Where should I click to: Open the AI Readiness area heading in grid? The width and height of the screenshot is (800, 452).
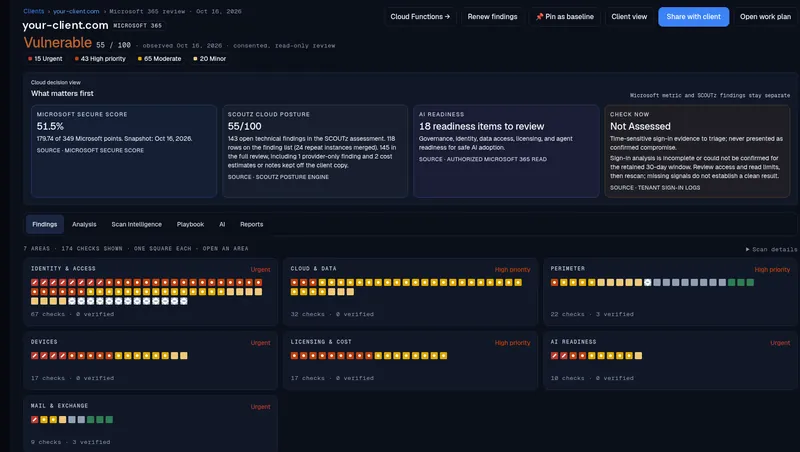pyautogui.click(x=573, y=342)
